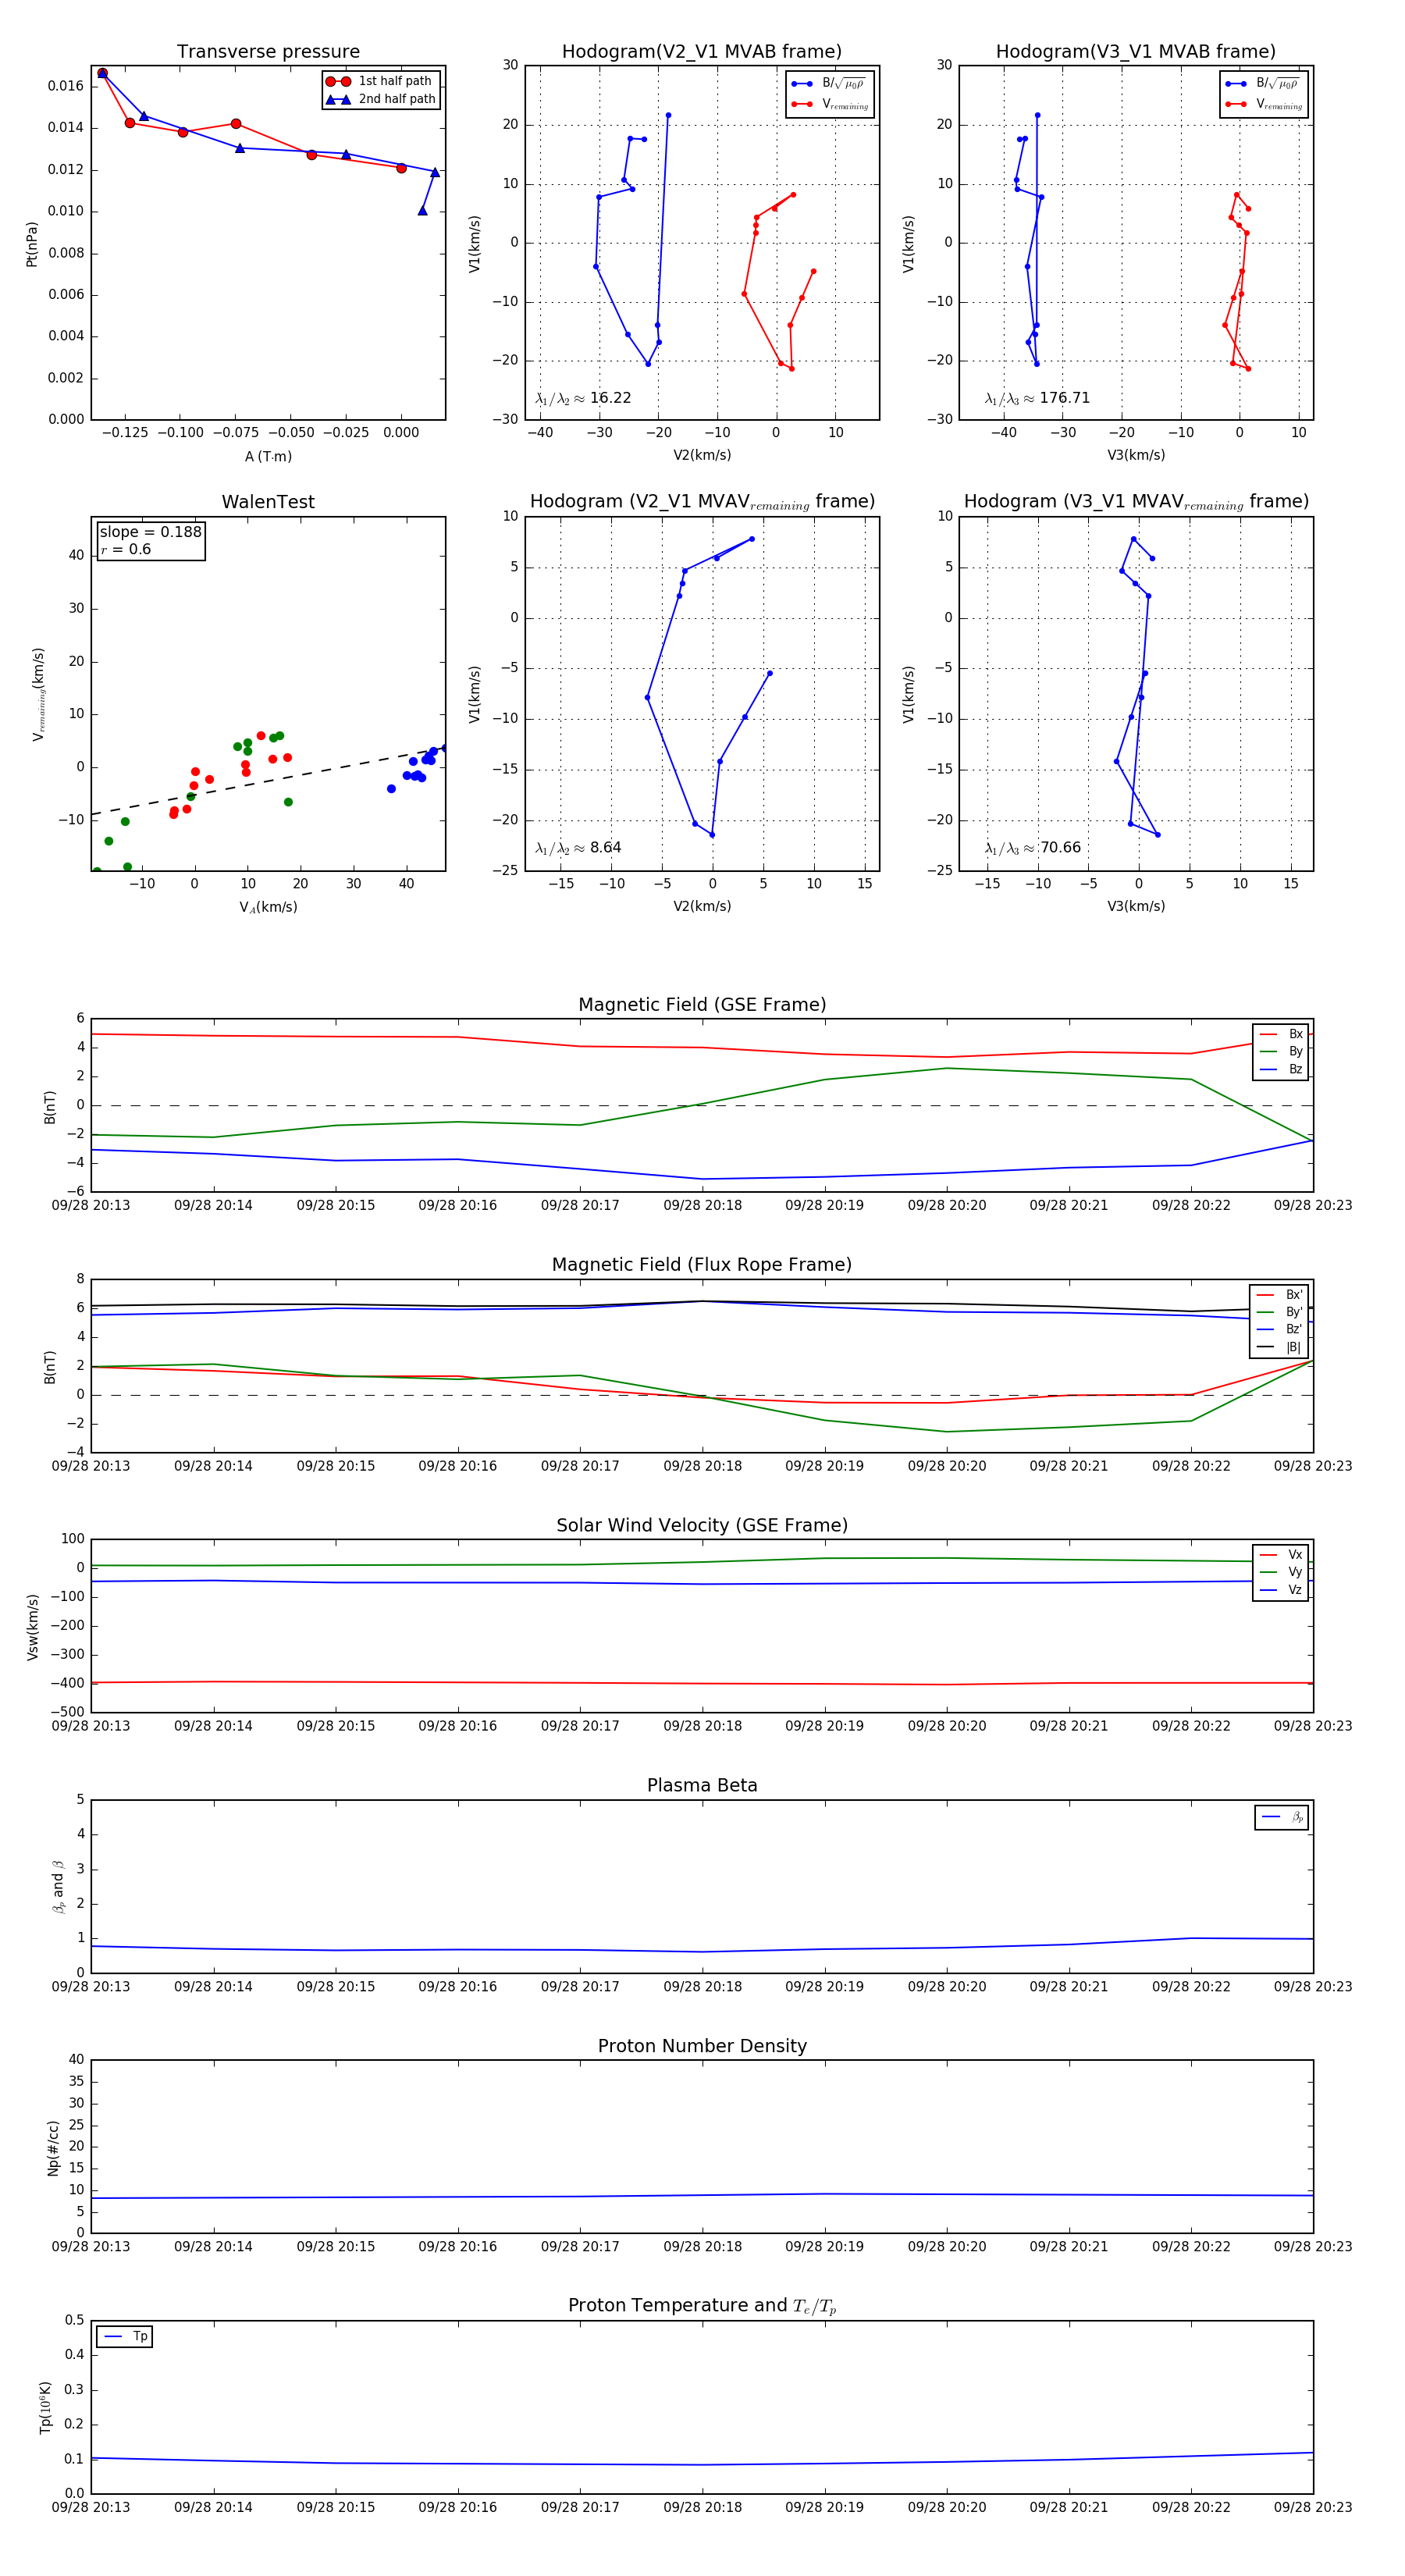Viewport: 1405px width, 2576px height.
Task: Click the last blue triangle in pressure plot
Action: [423, 210]
